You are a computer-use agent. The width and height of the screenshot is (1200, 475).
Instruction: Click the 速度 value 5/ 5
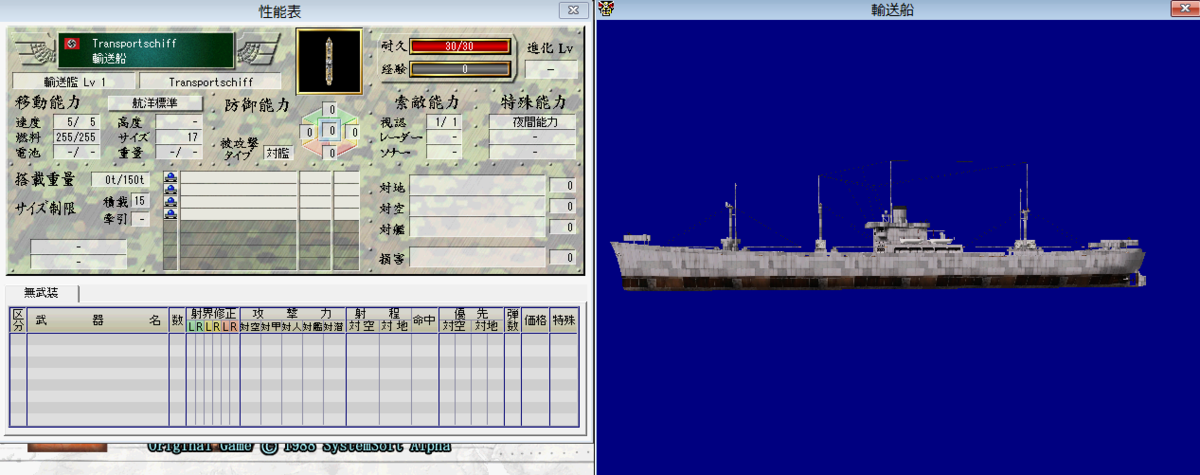coord(77,122)
